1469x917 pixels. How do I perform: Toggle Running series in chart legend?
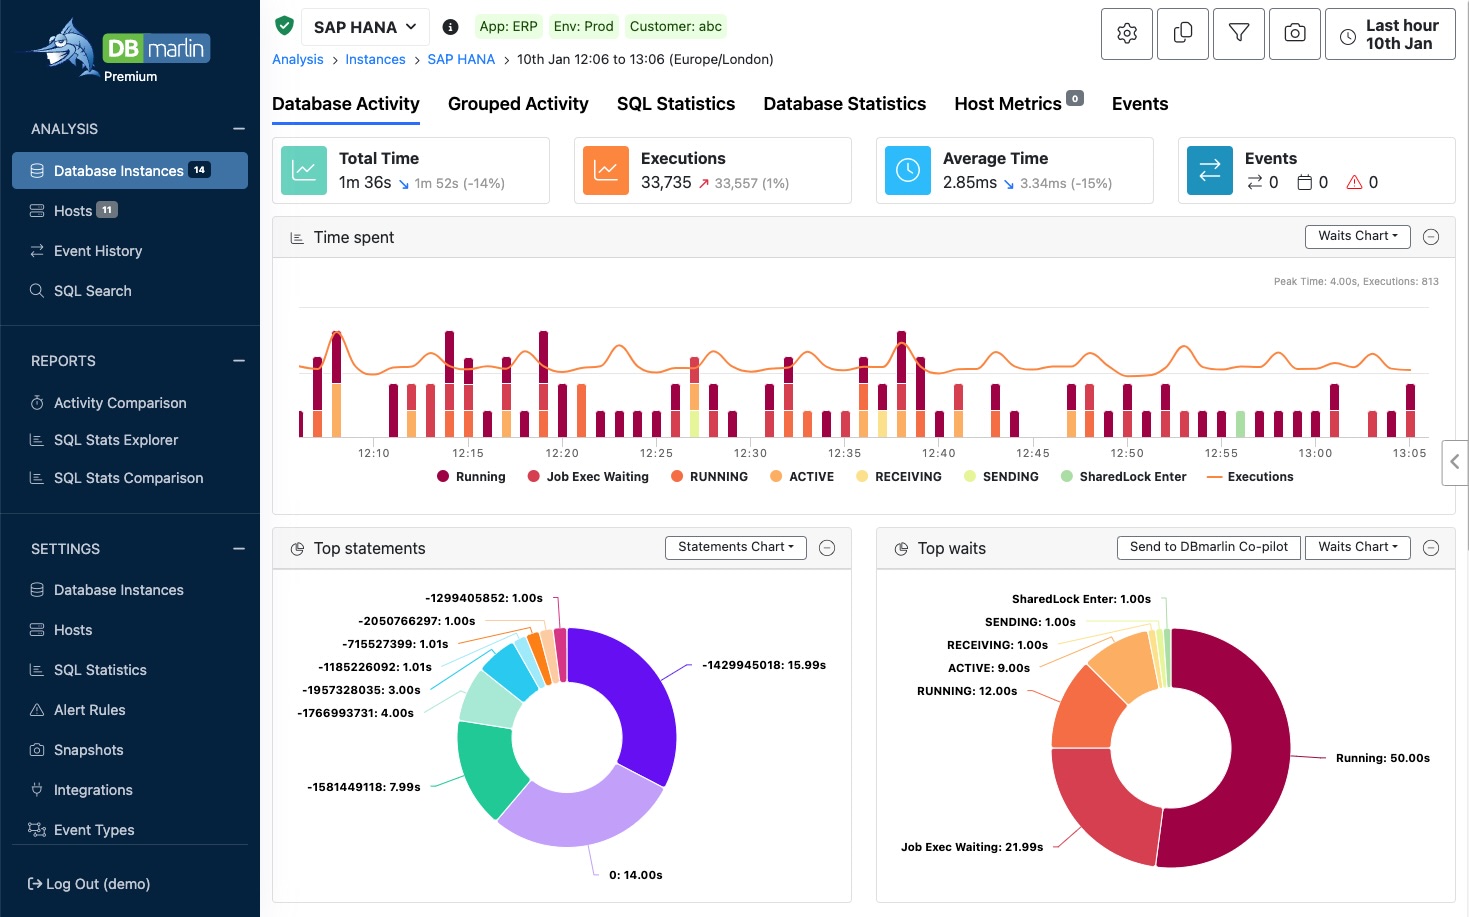471,477
